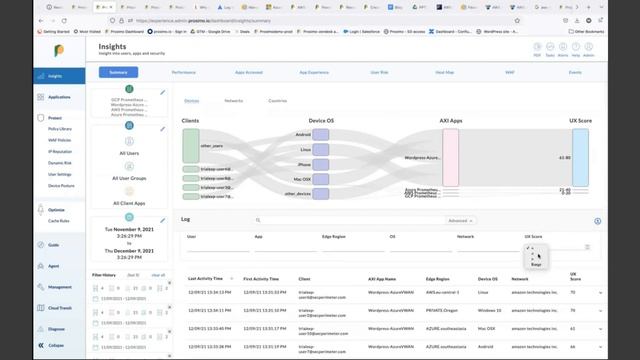Click the Edge Region filter field
This screenshot has height=360, width=640.
[x=353, y=247]
